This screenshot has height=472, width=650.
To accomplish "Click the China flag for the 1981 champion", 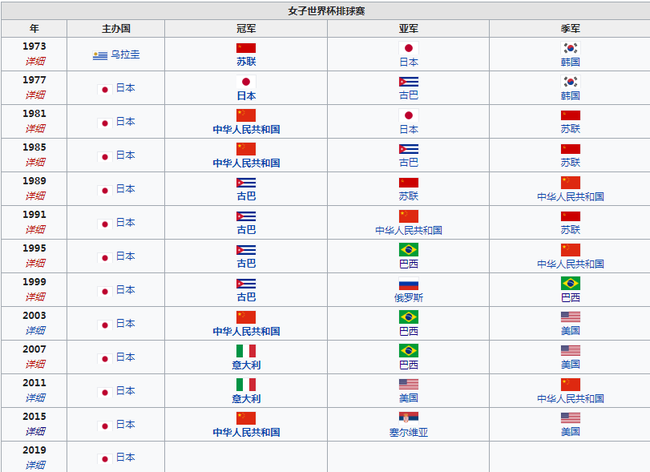I will tap(246, 115).
